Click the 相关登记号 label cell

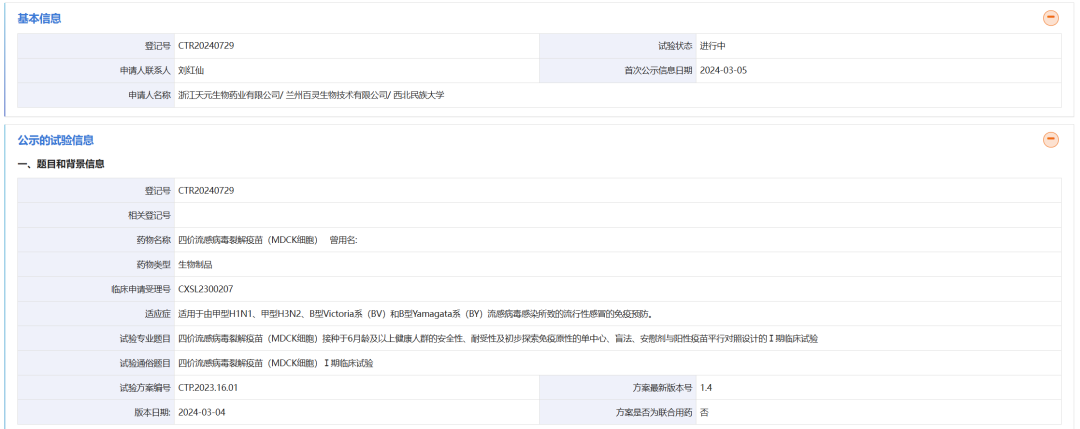[96, 215]
